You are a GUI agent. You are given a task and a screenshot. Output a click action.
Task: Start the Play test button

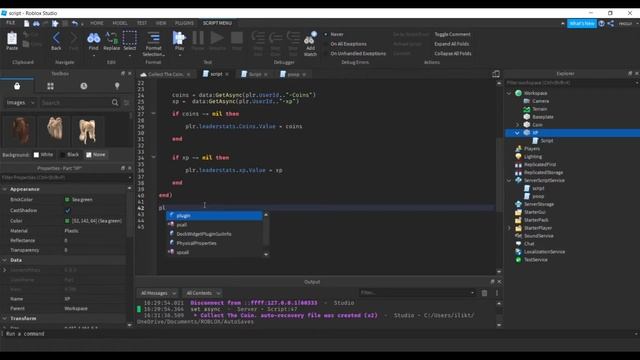(179, 38)
